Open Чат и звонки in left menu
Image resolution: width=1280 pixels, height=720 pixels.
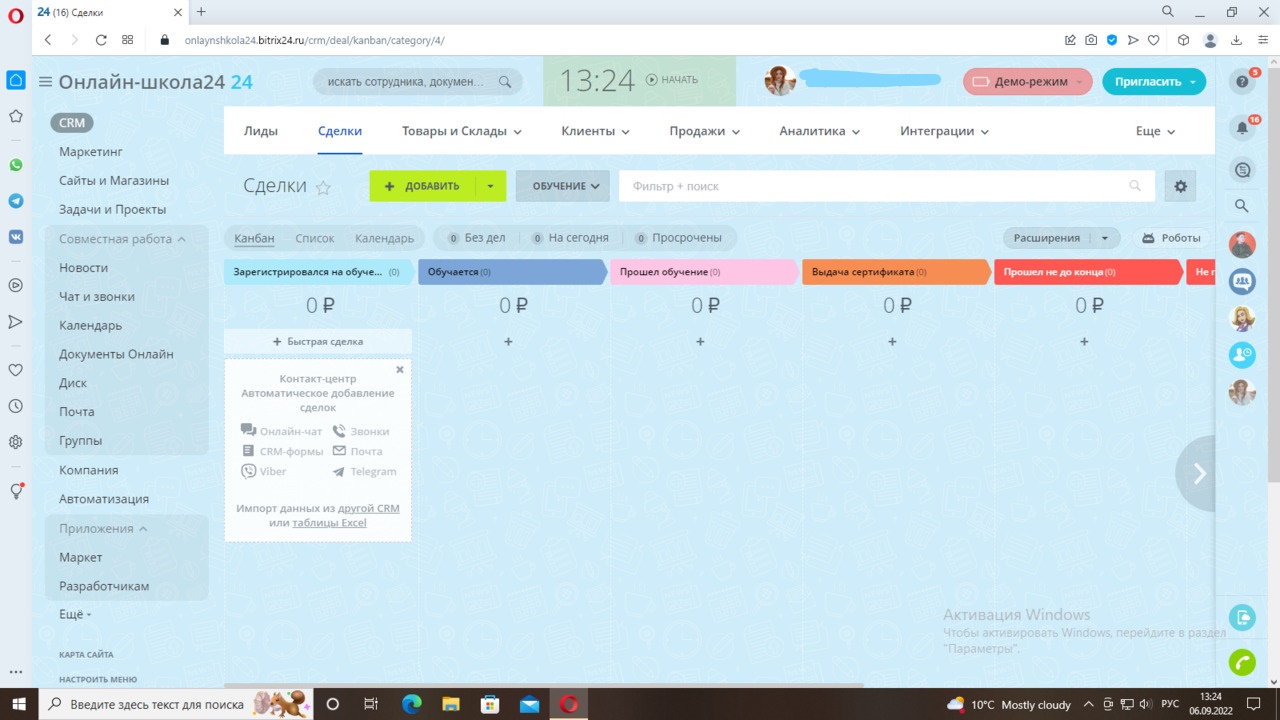click(97, 297)
